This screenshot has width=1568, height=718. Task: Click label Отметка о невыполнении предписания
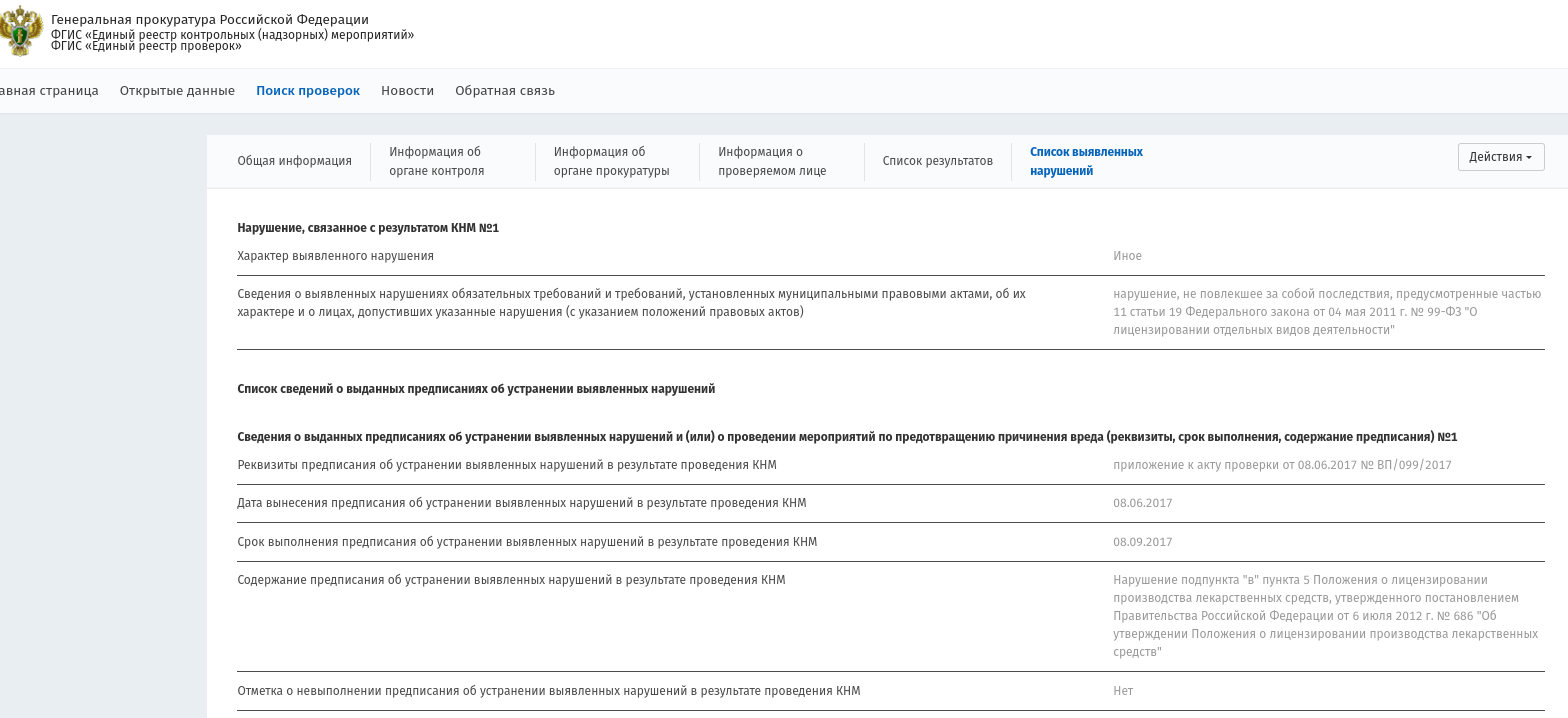tap(548, 691)
